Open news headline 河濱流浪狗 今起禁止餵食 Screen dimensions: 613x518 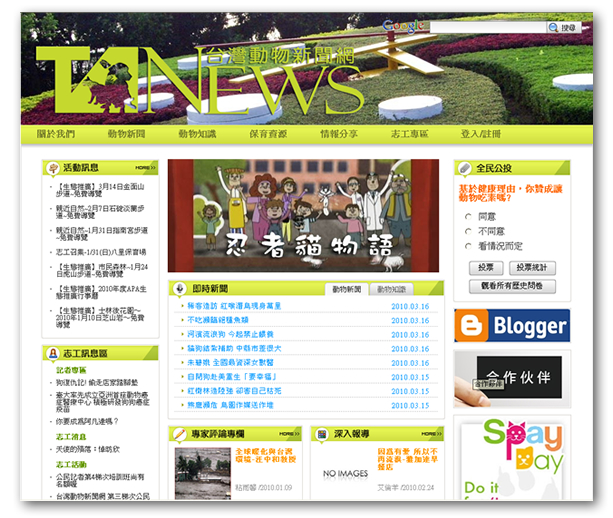[x=230, y=334]
